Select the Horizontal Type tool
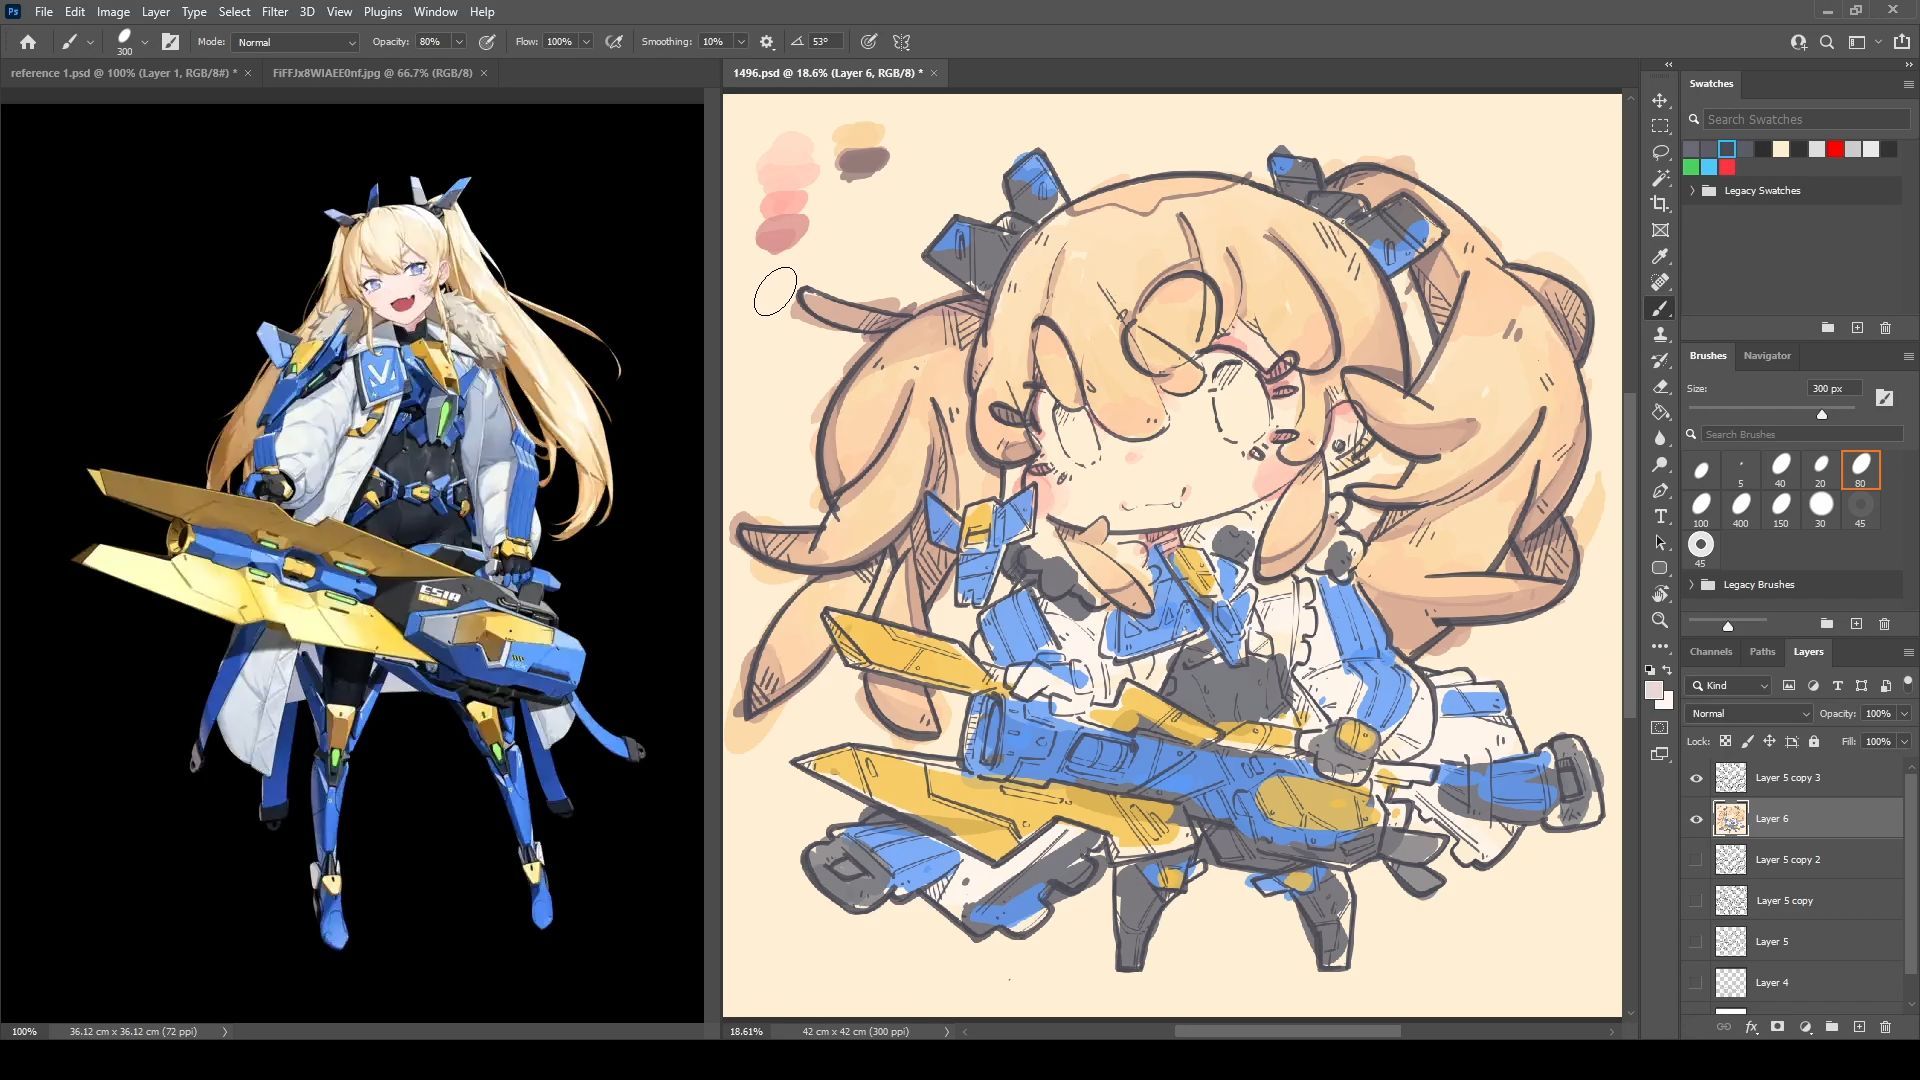The image size is (1920, 1080). tap(1660, 517)
